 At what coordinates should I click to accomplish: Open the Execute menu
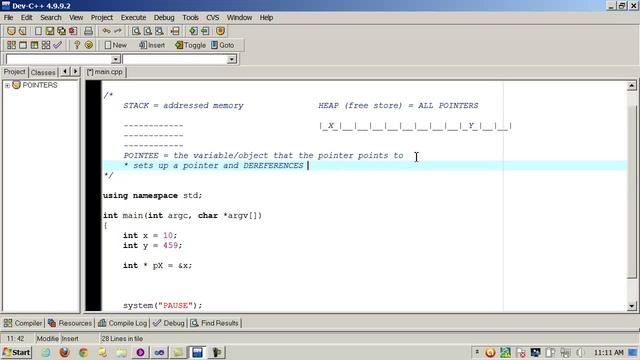point(133,18)
